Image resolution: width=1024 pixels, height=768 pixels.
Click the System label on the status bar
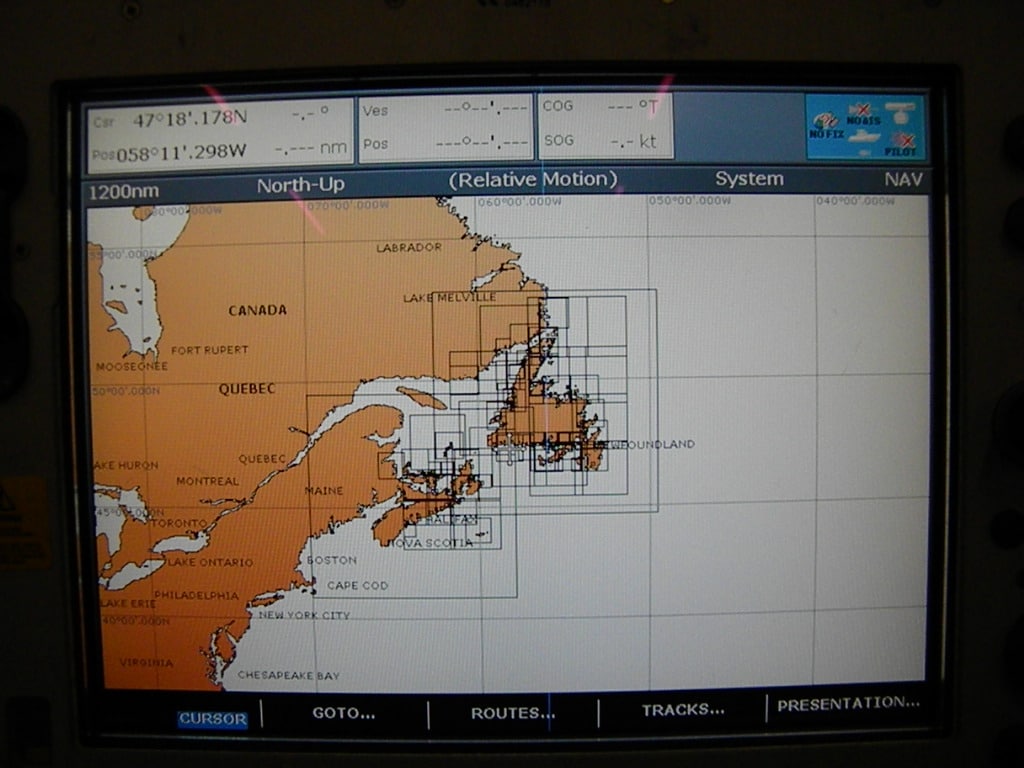coord(749,179)
